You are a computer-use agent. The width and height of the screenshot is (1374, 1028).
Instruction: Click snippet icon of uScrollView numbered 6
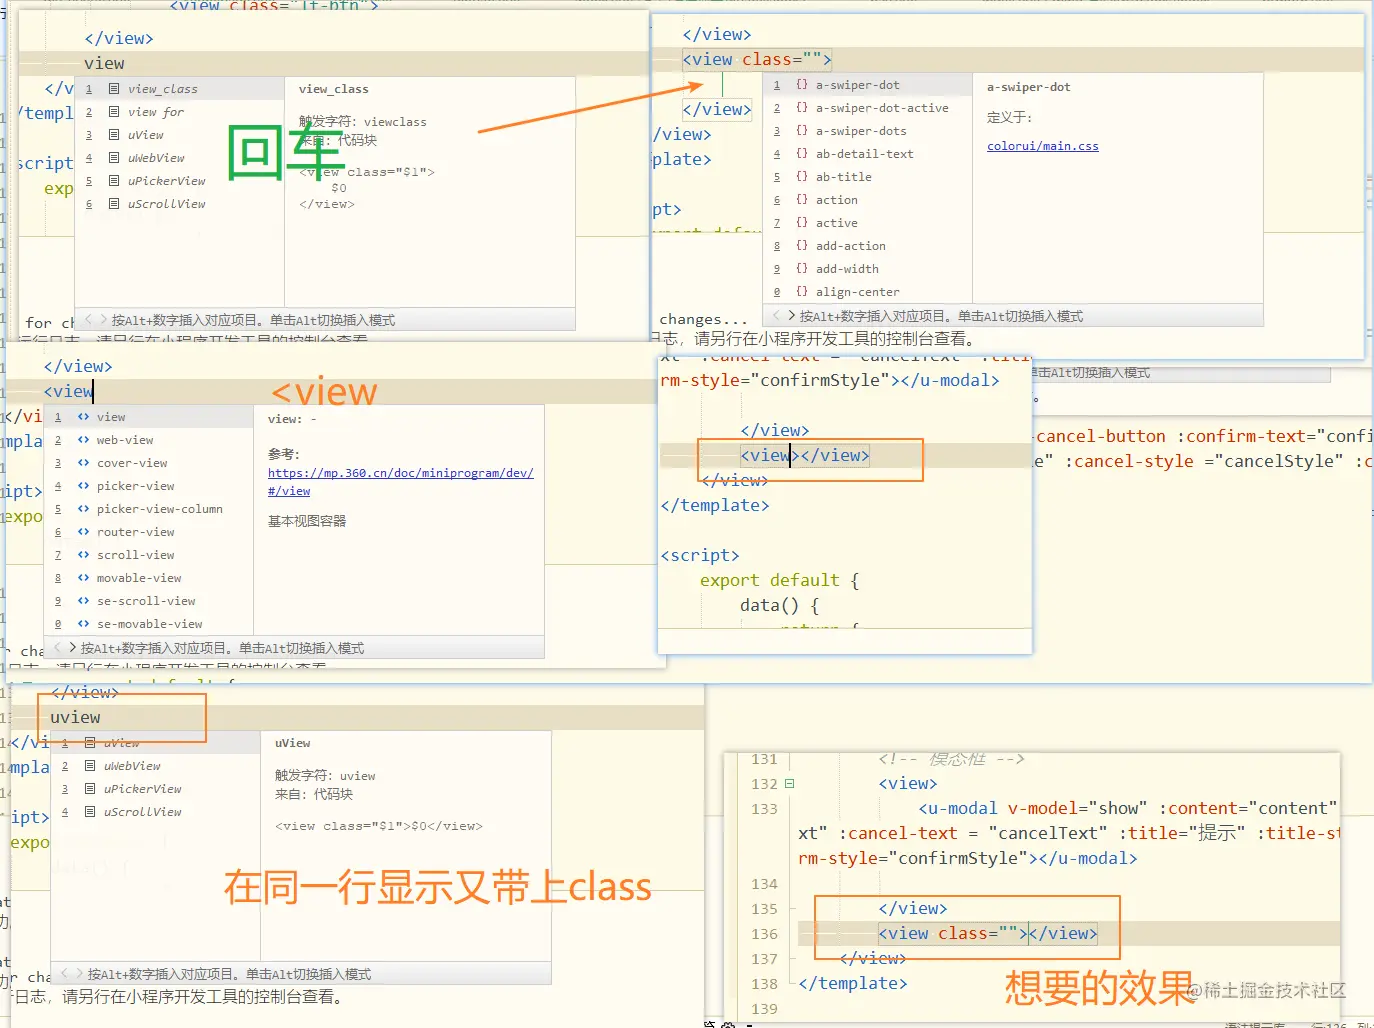[x=114, y=204]
